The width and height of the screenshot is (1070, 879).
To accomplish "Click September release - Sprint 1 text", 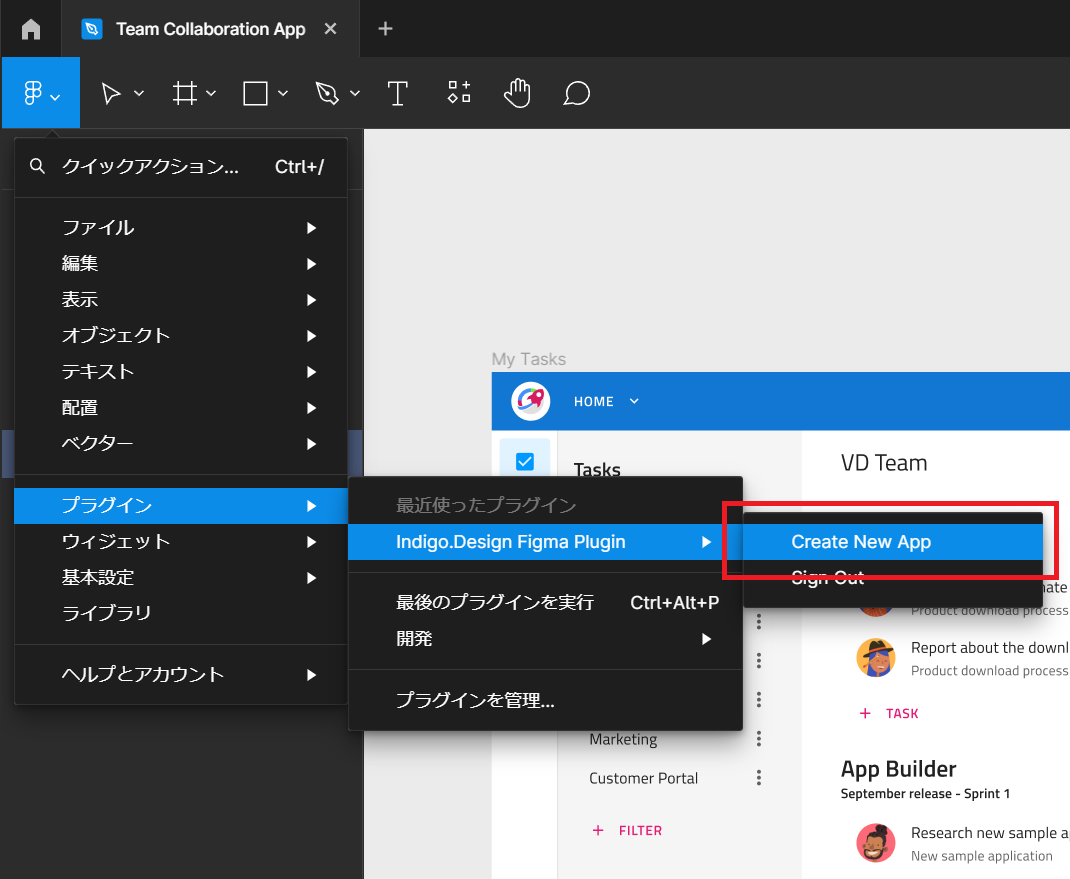I will (x=925, y=794).
